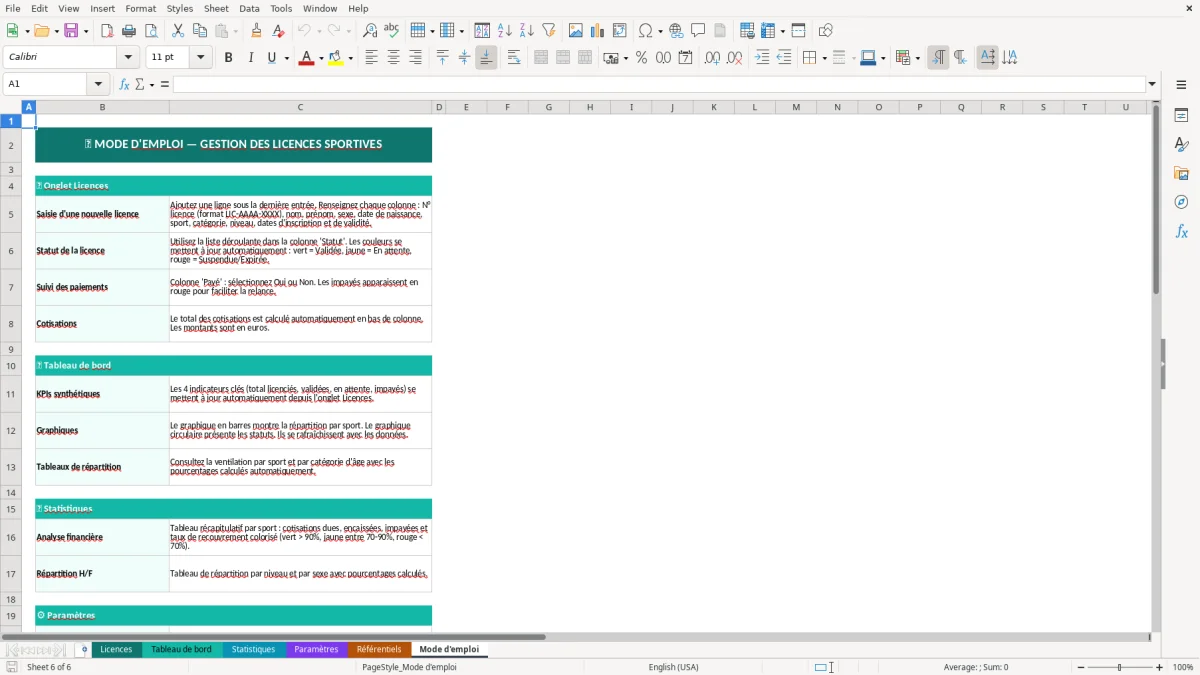Clear direct formatting
This screenshot has width=1200, height=675.
[278, 31]
